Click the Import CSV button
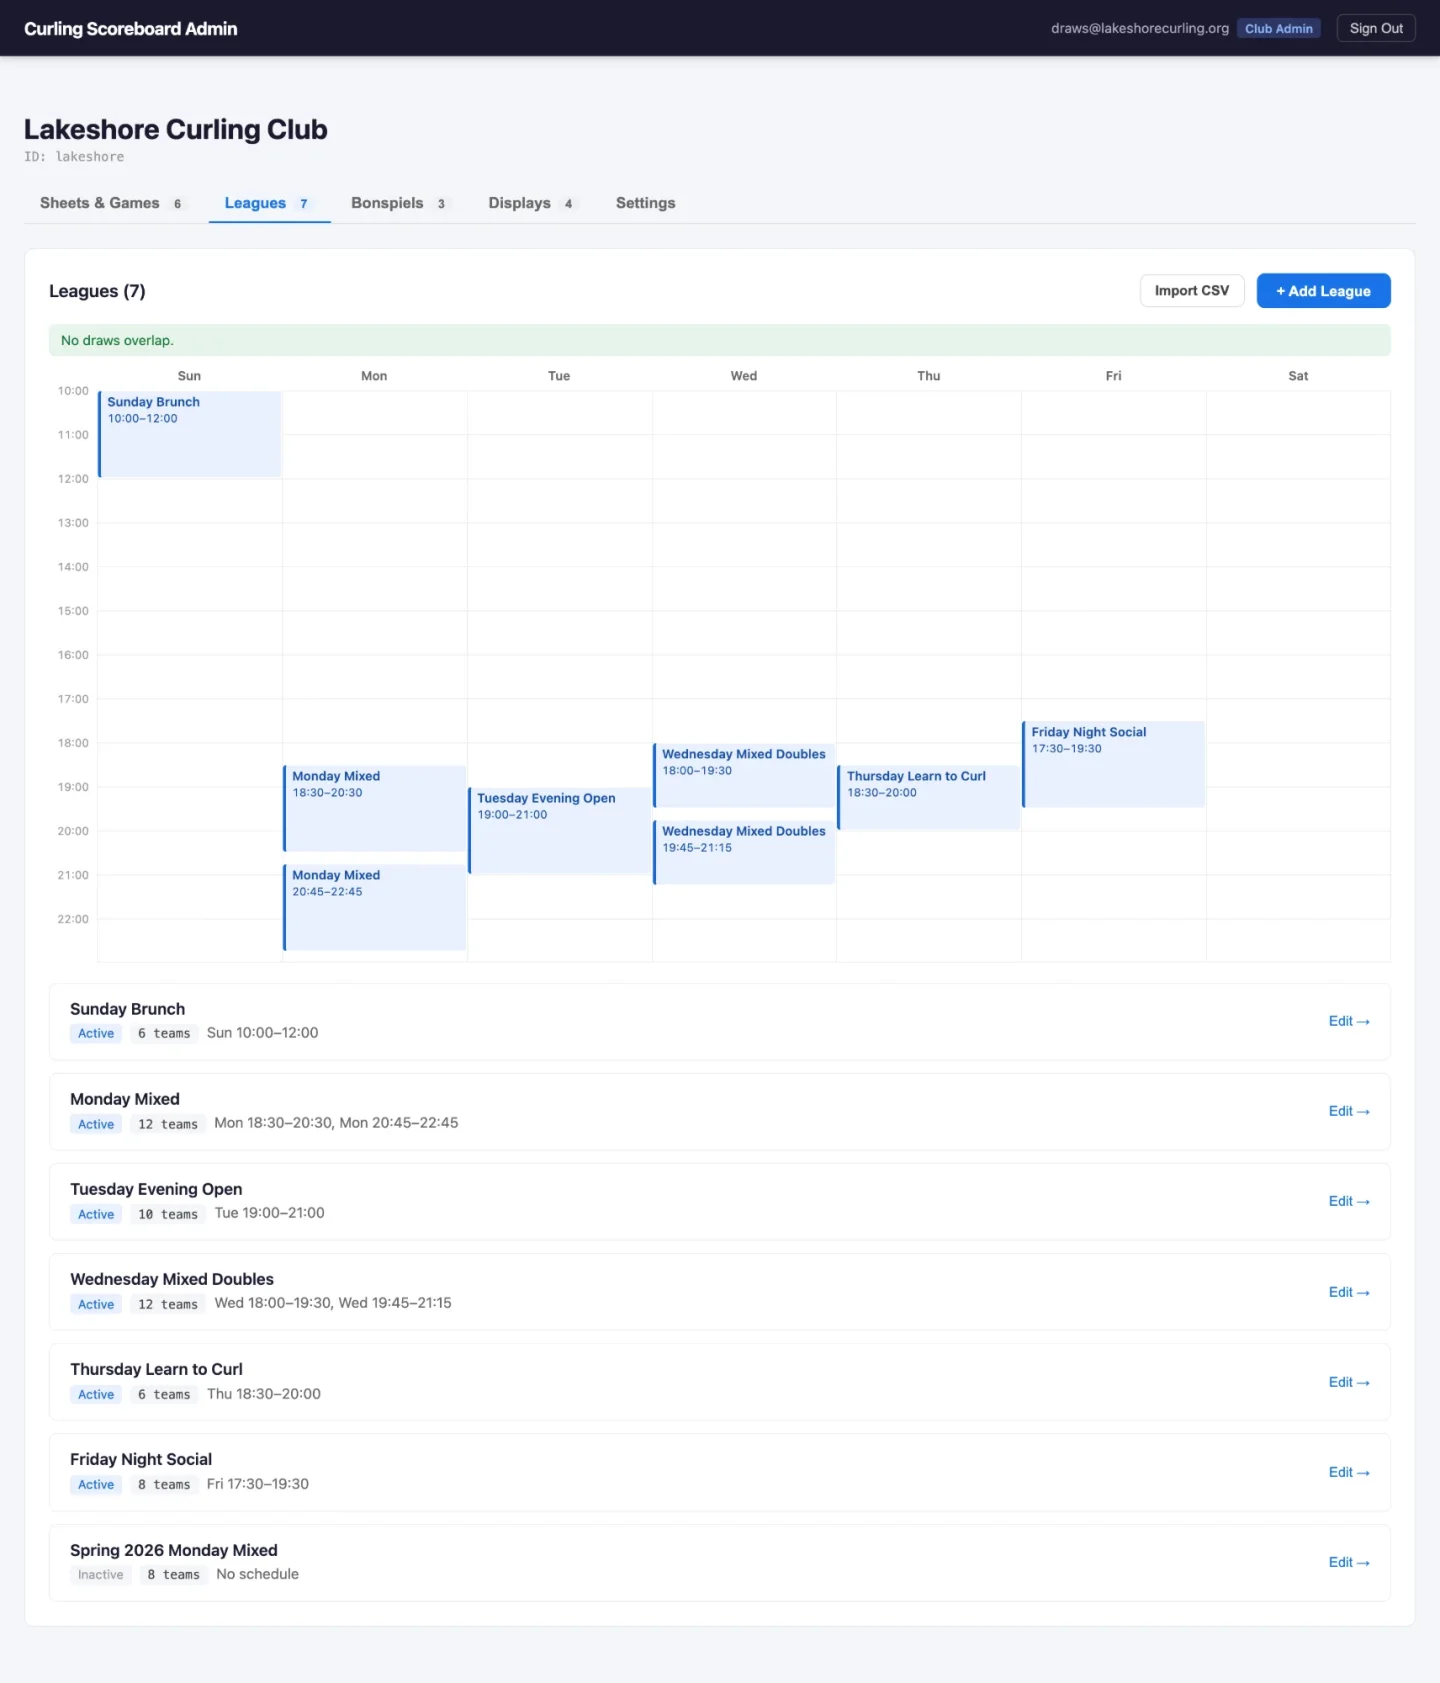The width and height of the screenshot is (1440, 1683). click(x=1192, y=291)
